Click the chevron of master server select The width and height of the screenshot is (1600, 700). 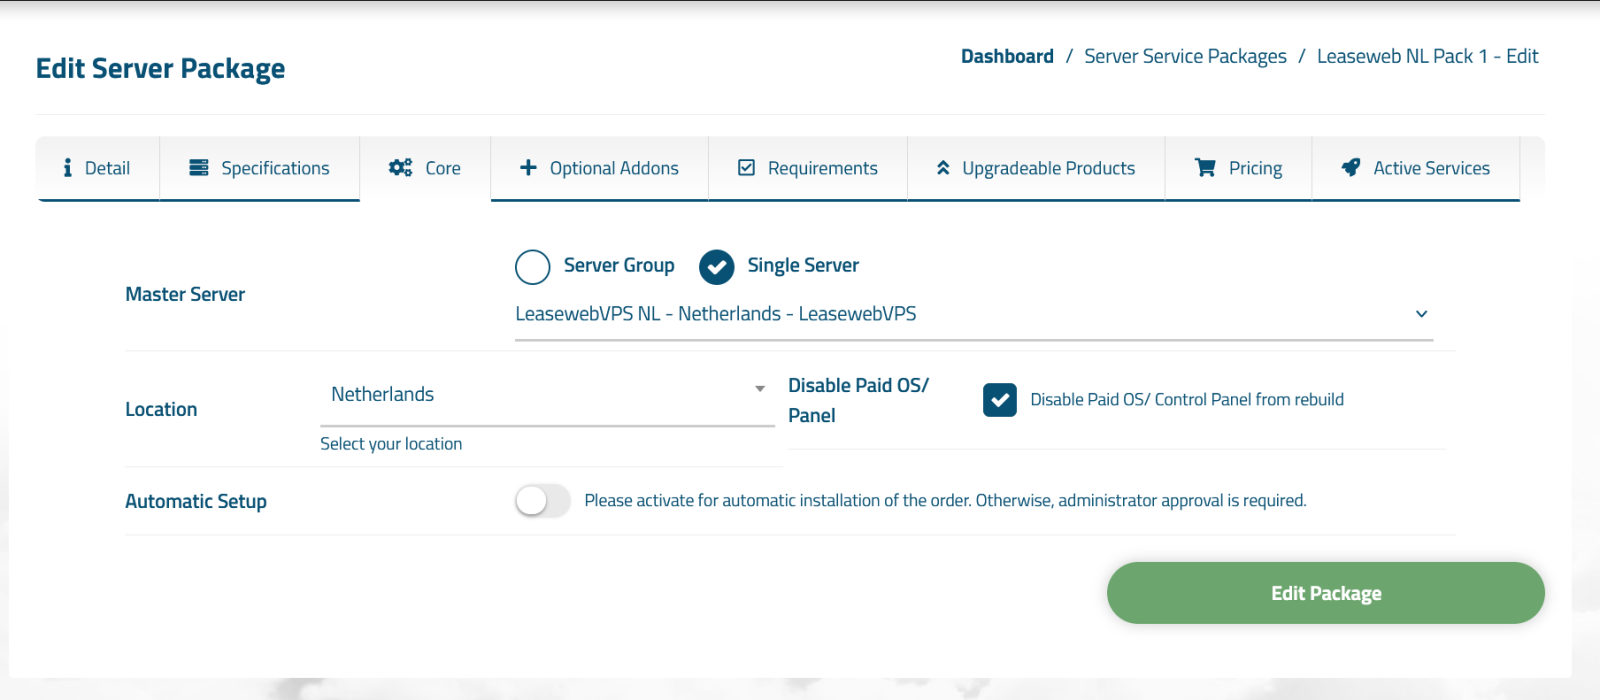[x=1421, y=314]
